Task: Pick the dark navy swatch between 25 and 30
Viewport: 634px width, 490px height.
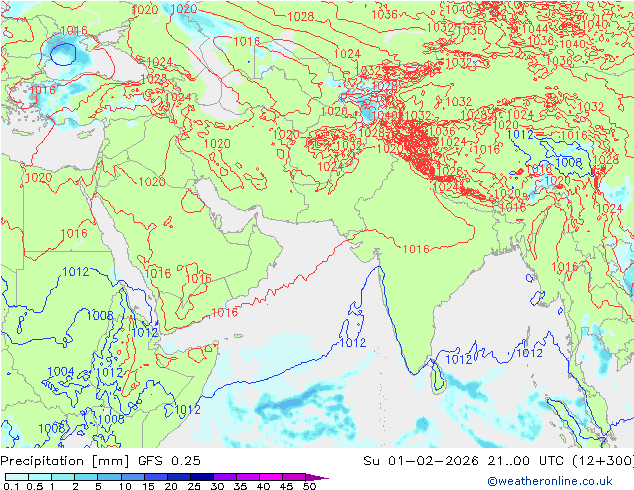Action: [202, 477]
